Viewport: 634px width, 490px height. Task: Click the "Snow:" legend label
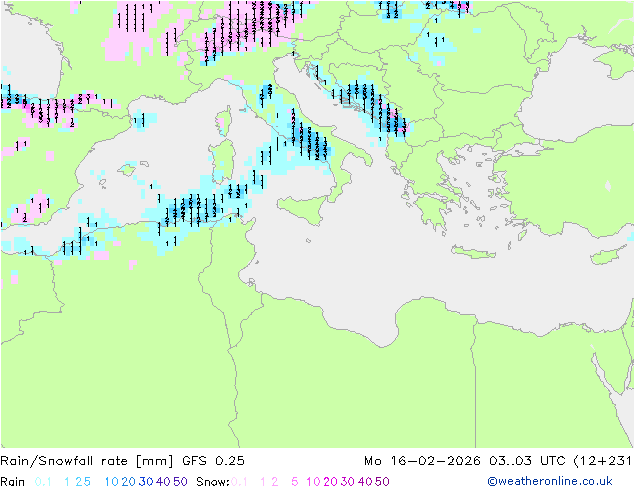pos(213,482)
